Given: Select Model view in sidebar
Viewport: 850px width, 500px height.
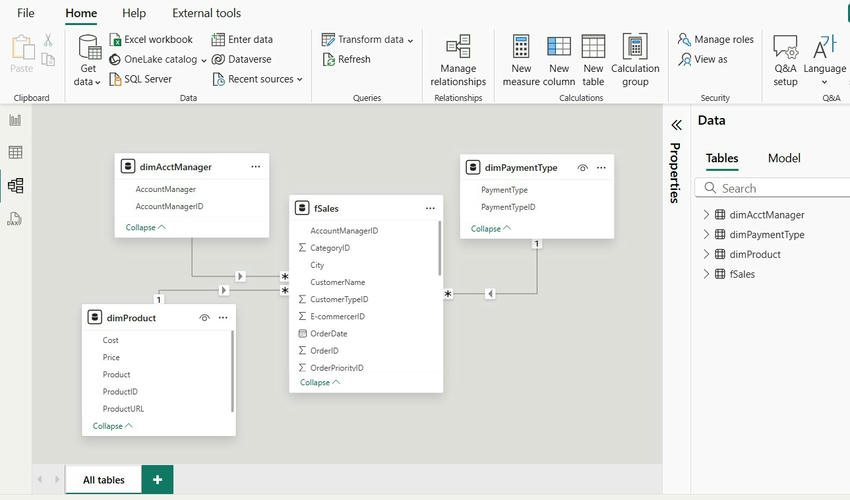Looking at the screenshot, I should [x=15, y=185].
